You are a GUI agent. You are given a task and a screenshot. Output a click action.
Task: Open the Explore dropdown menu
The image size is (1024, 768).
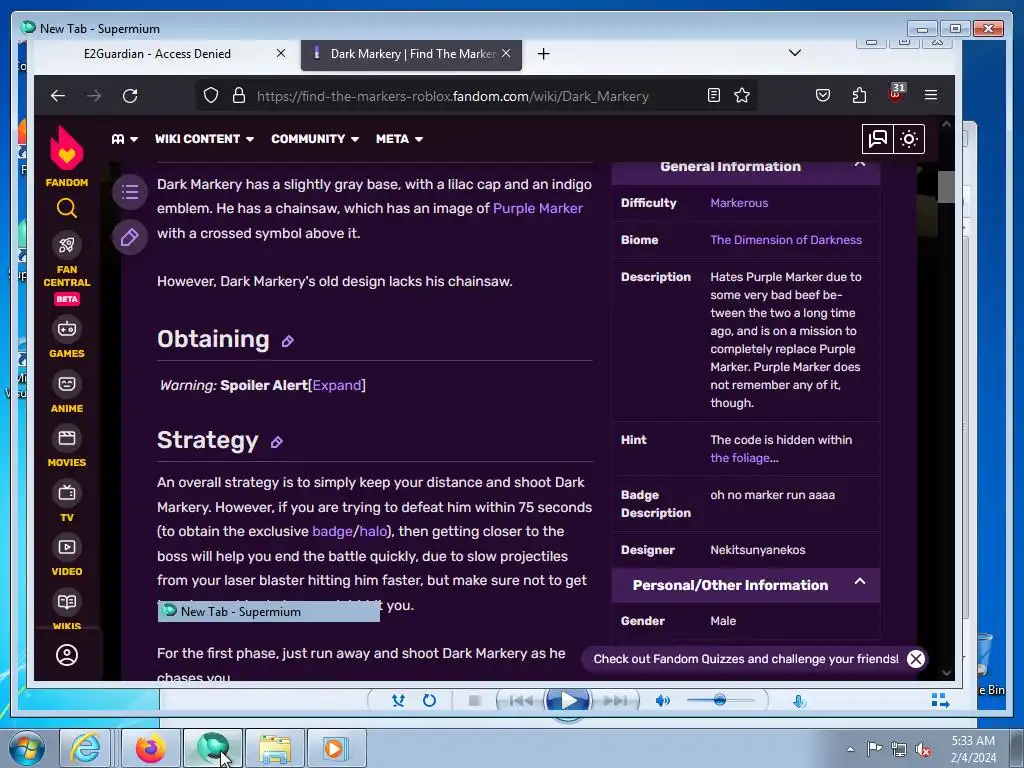[x=124, y=138]
